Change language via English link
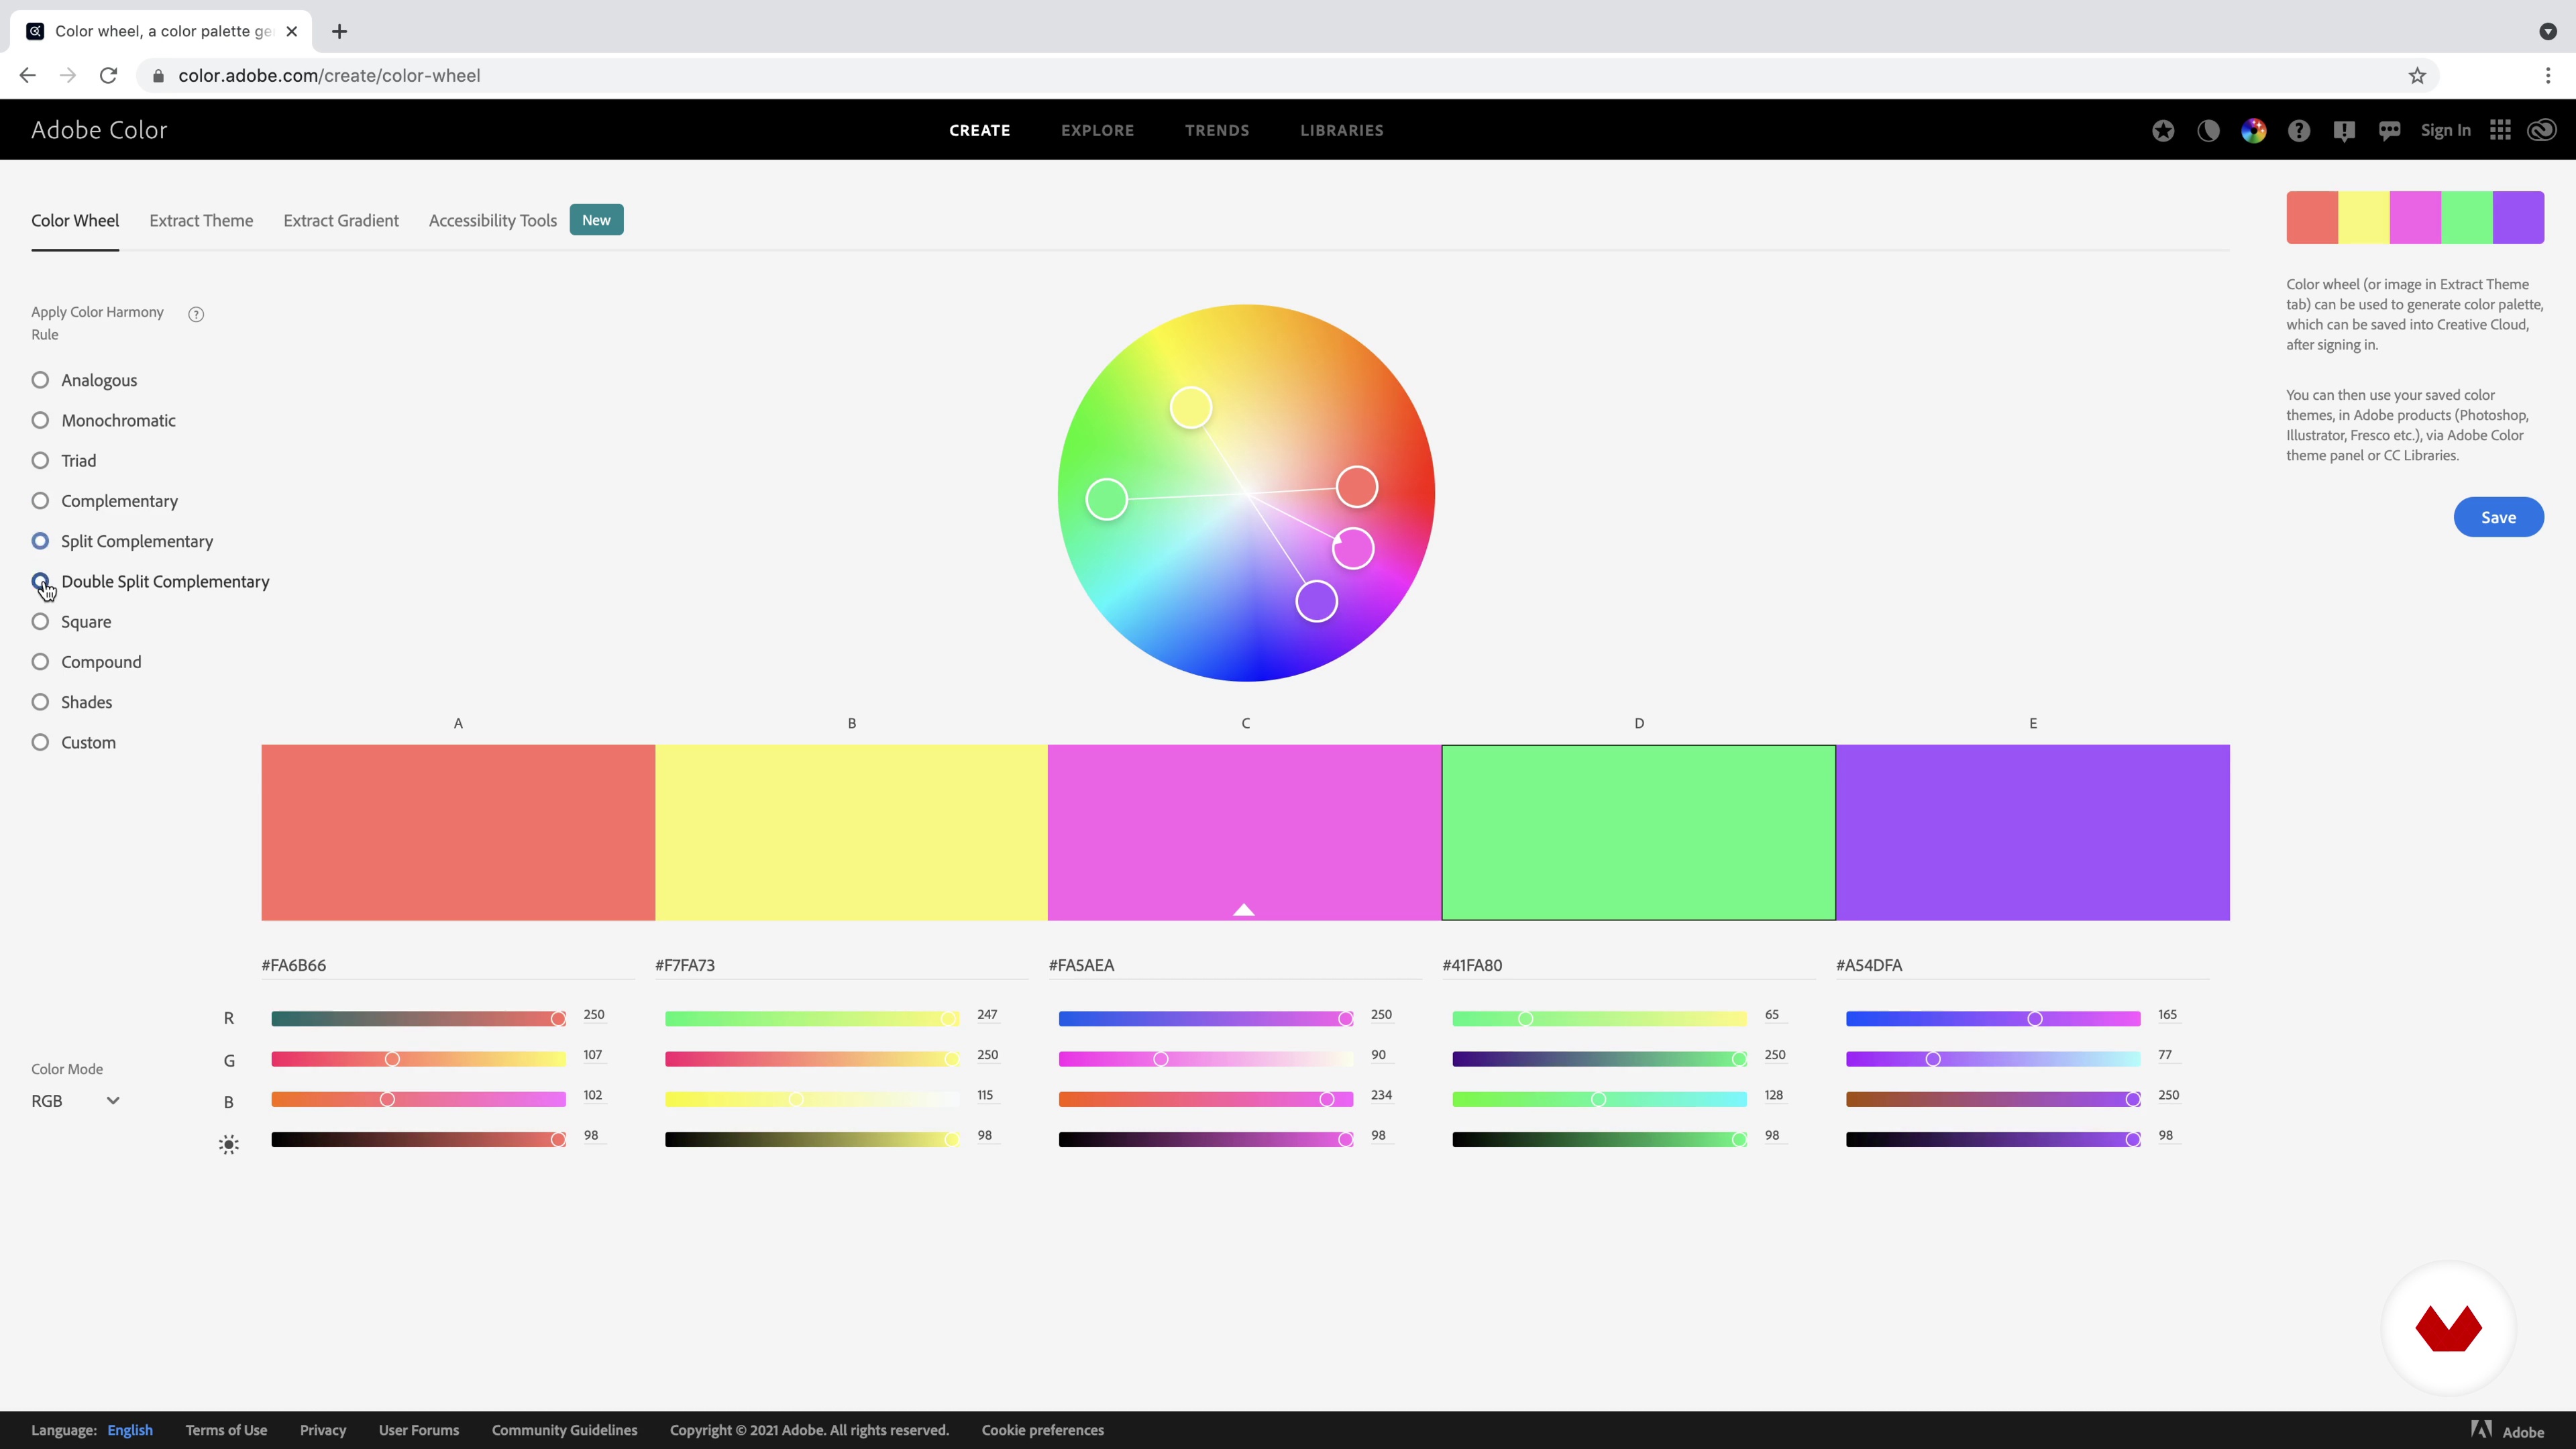This screenshot has height=1449, width=2576. click(130, 1430)
